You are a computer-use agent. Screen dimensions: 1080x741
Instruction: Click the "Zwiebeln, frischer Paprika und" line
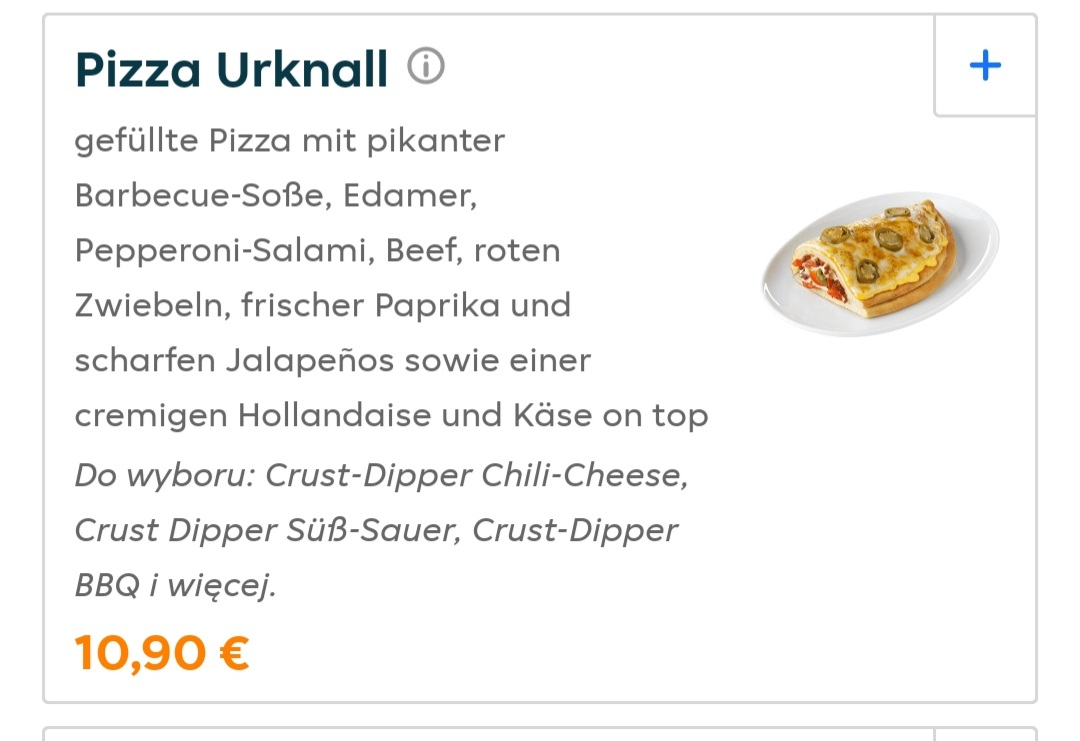[322, 304]
